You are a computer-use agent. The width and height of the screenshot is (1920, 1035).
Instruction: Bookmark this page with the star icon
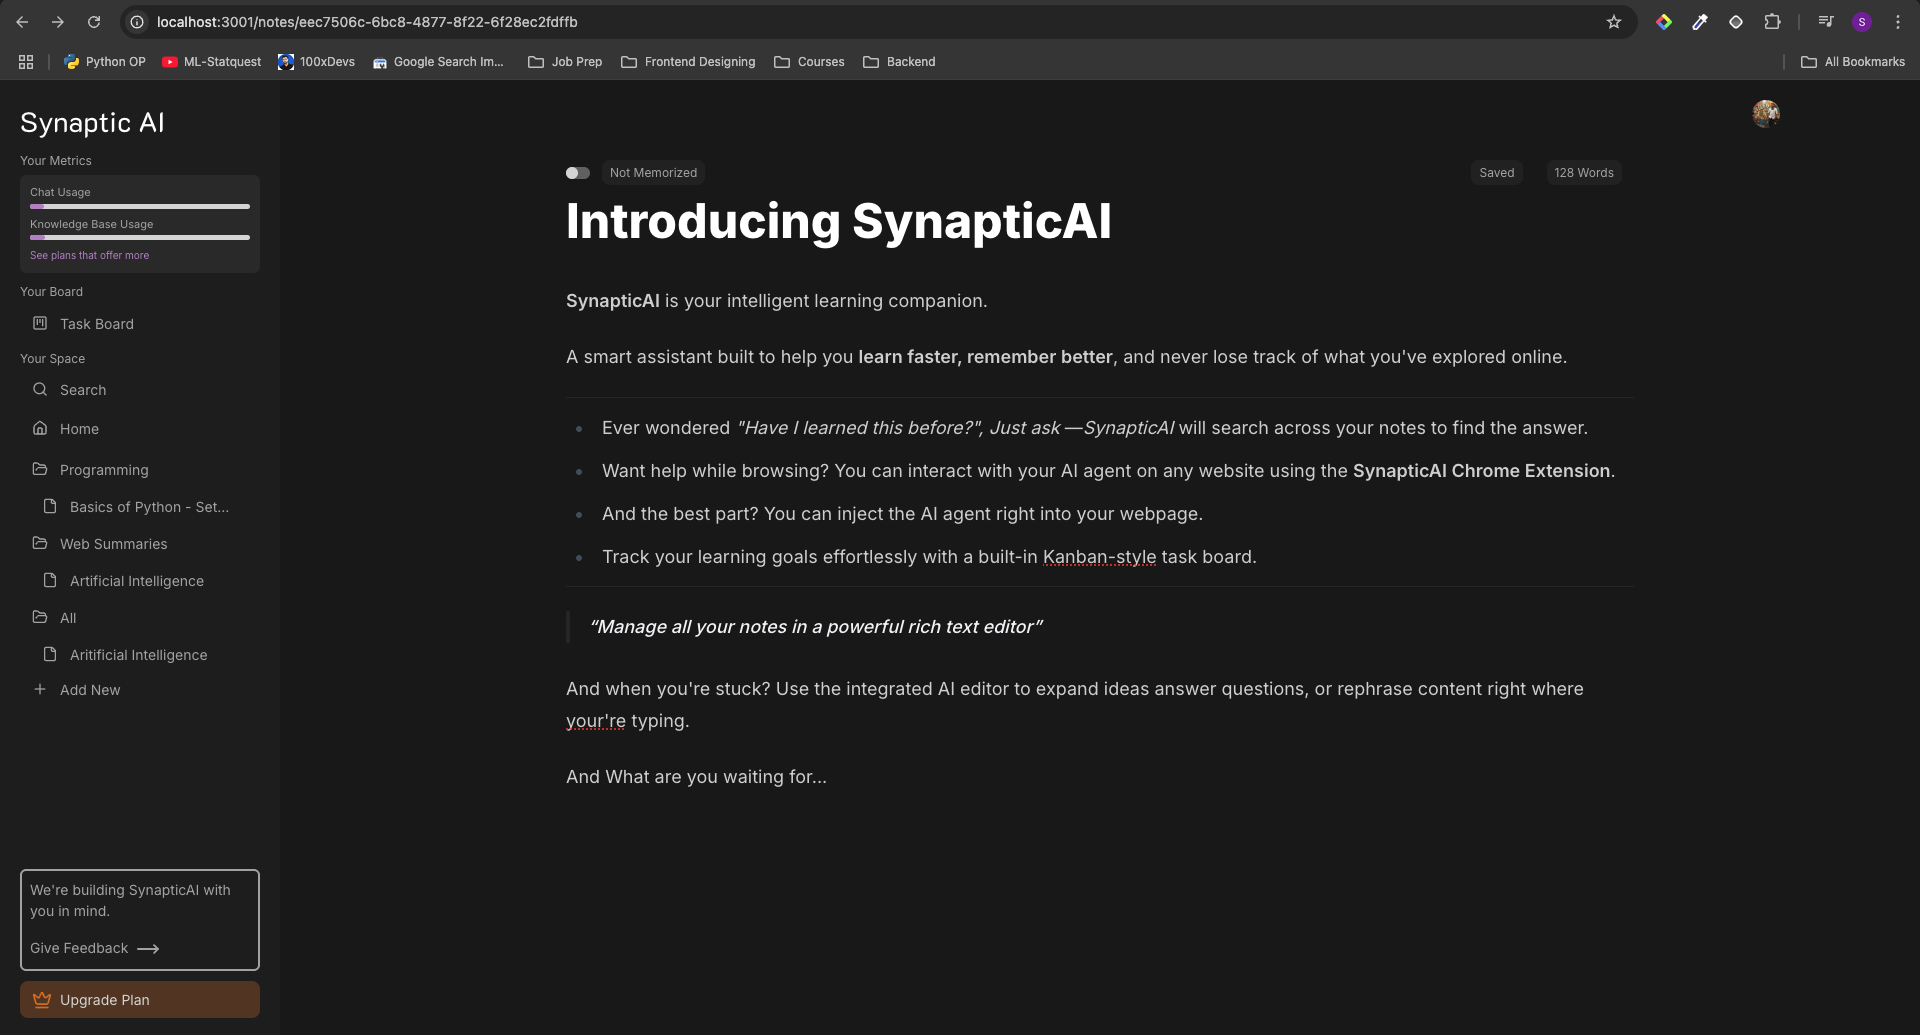pyautogui.click(x=1614, y=22)
